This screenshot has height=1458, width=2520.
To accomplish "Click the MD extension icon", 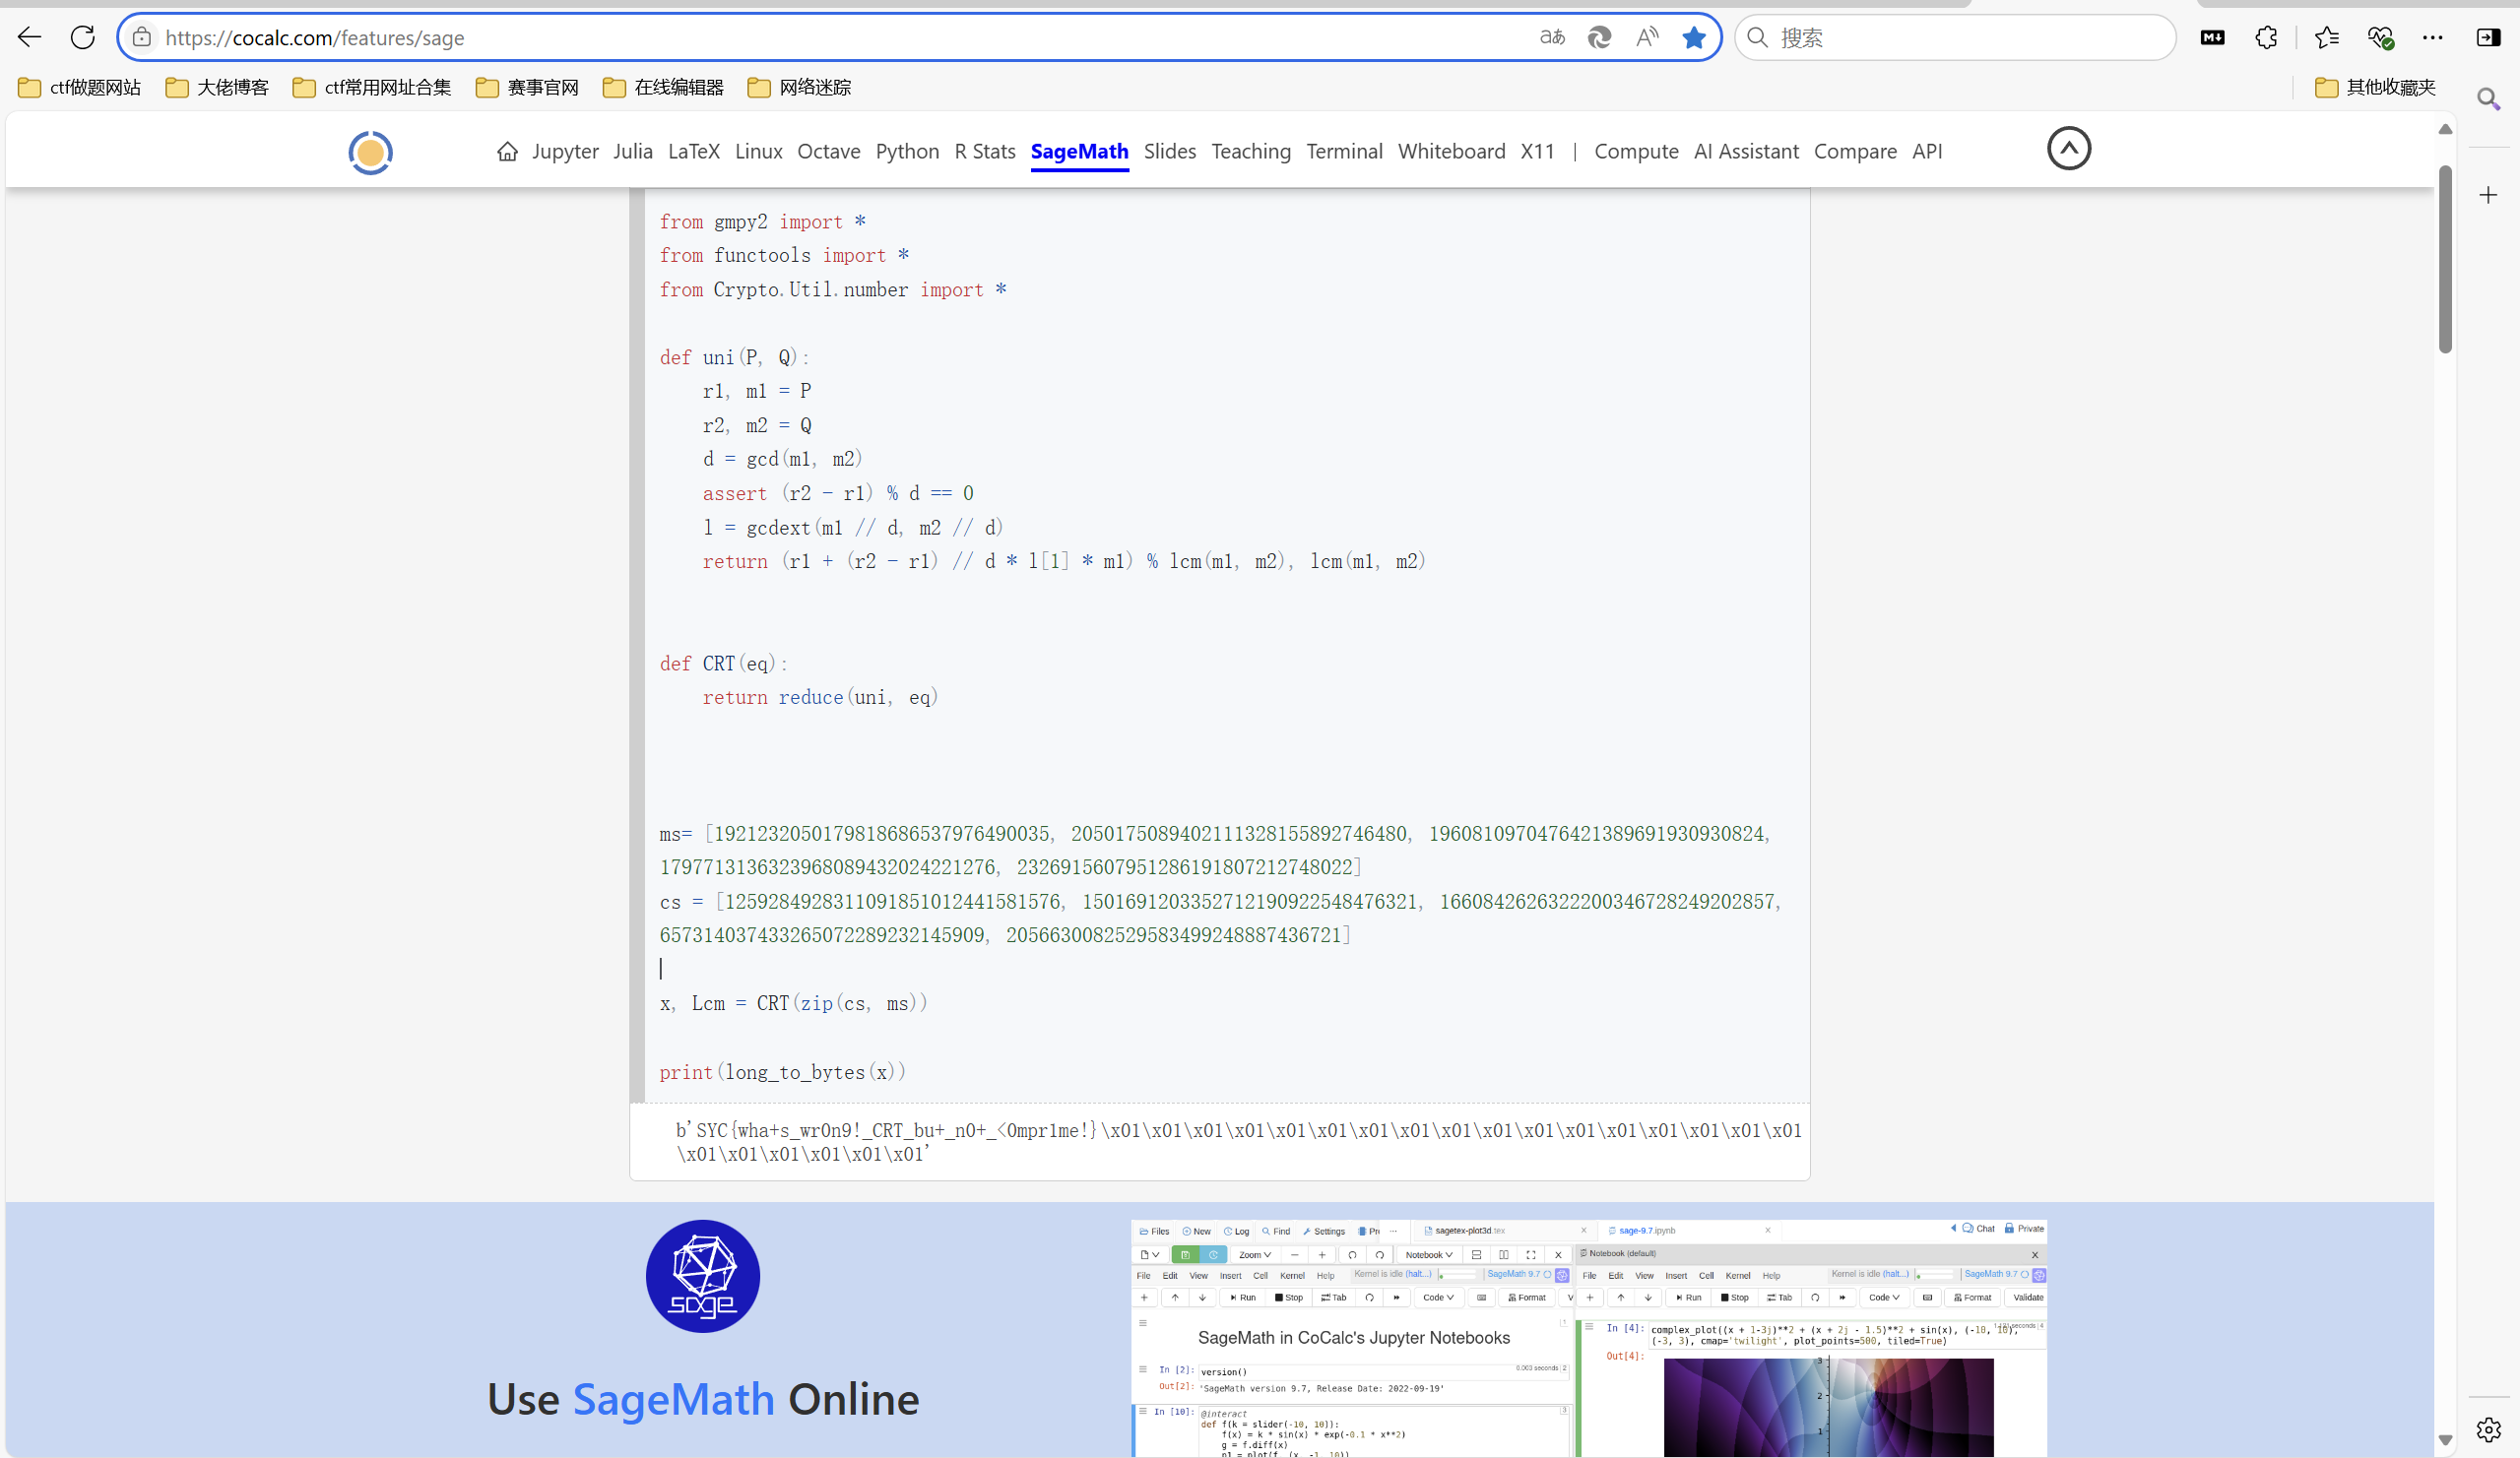I will (2212, 37).
